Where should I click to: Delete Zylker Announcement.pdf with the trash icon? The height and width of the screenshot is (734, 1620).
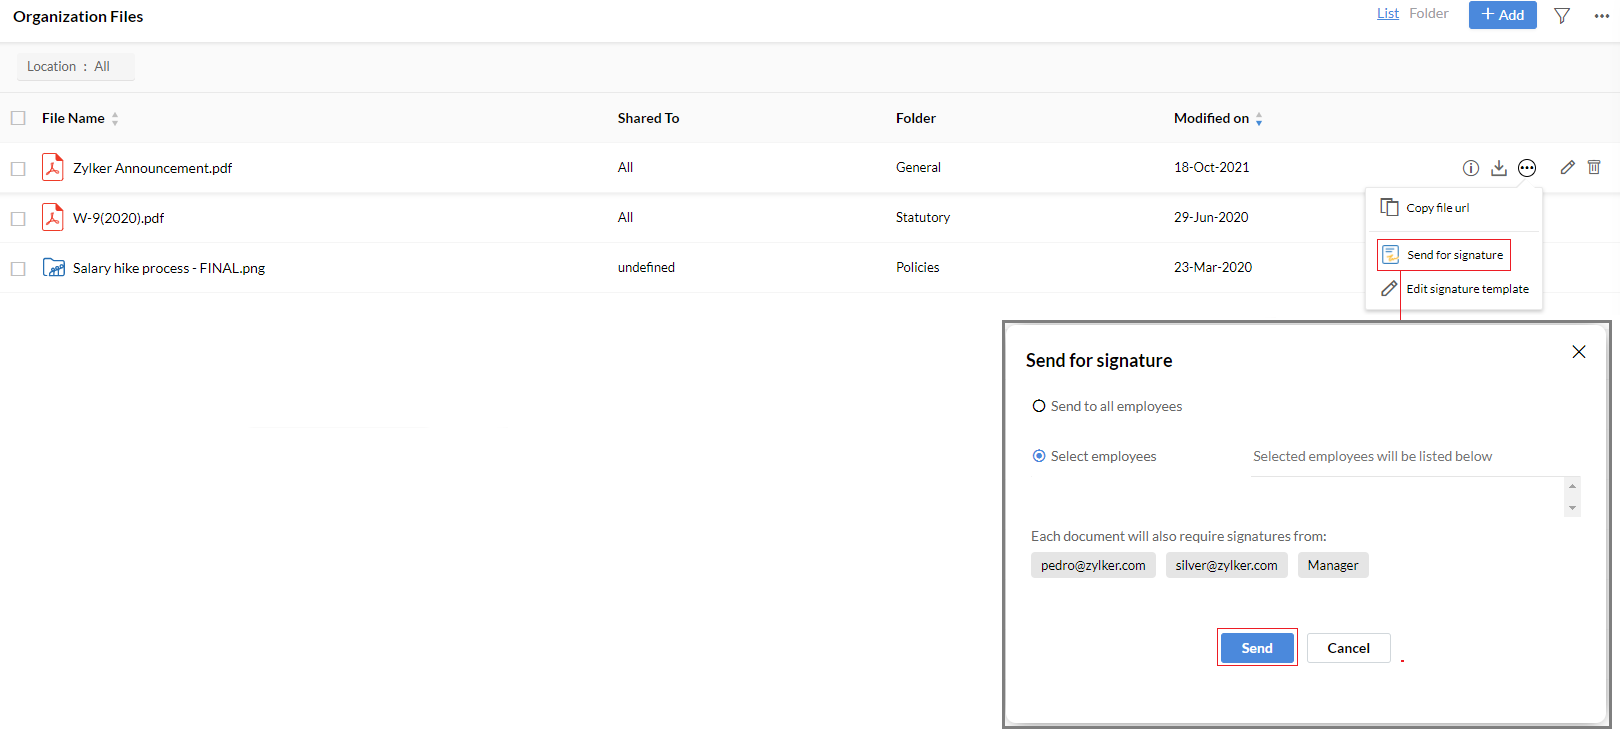point(1594,167)
